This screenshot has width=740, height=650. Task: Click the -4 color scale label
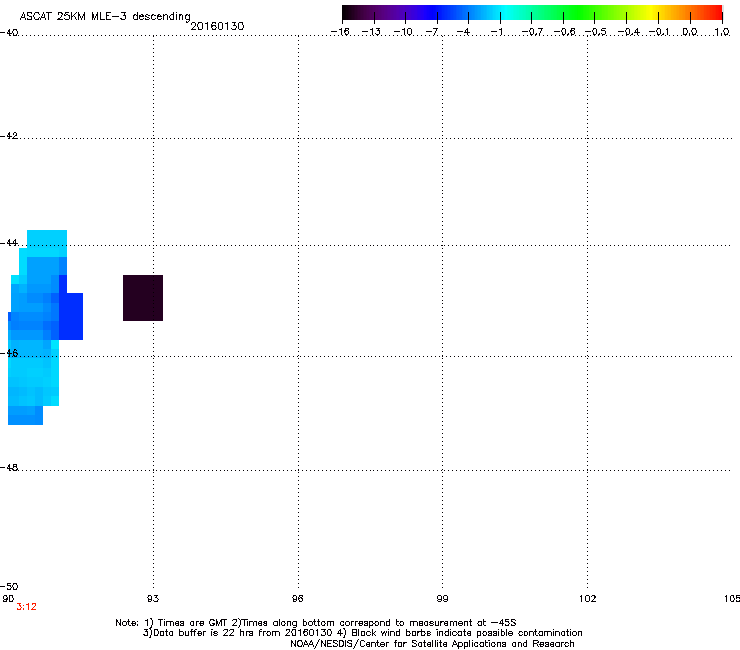point(463,32)
